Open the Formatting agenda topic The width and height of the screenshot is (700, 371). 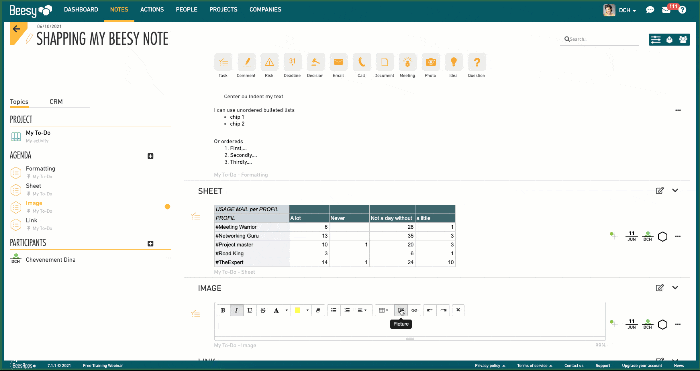(40, 169)
